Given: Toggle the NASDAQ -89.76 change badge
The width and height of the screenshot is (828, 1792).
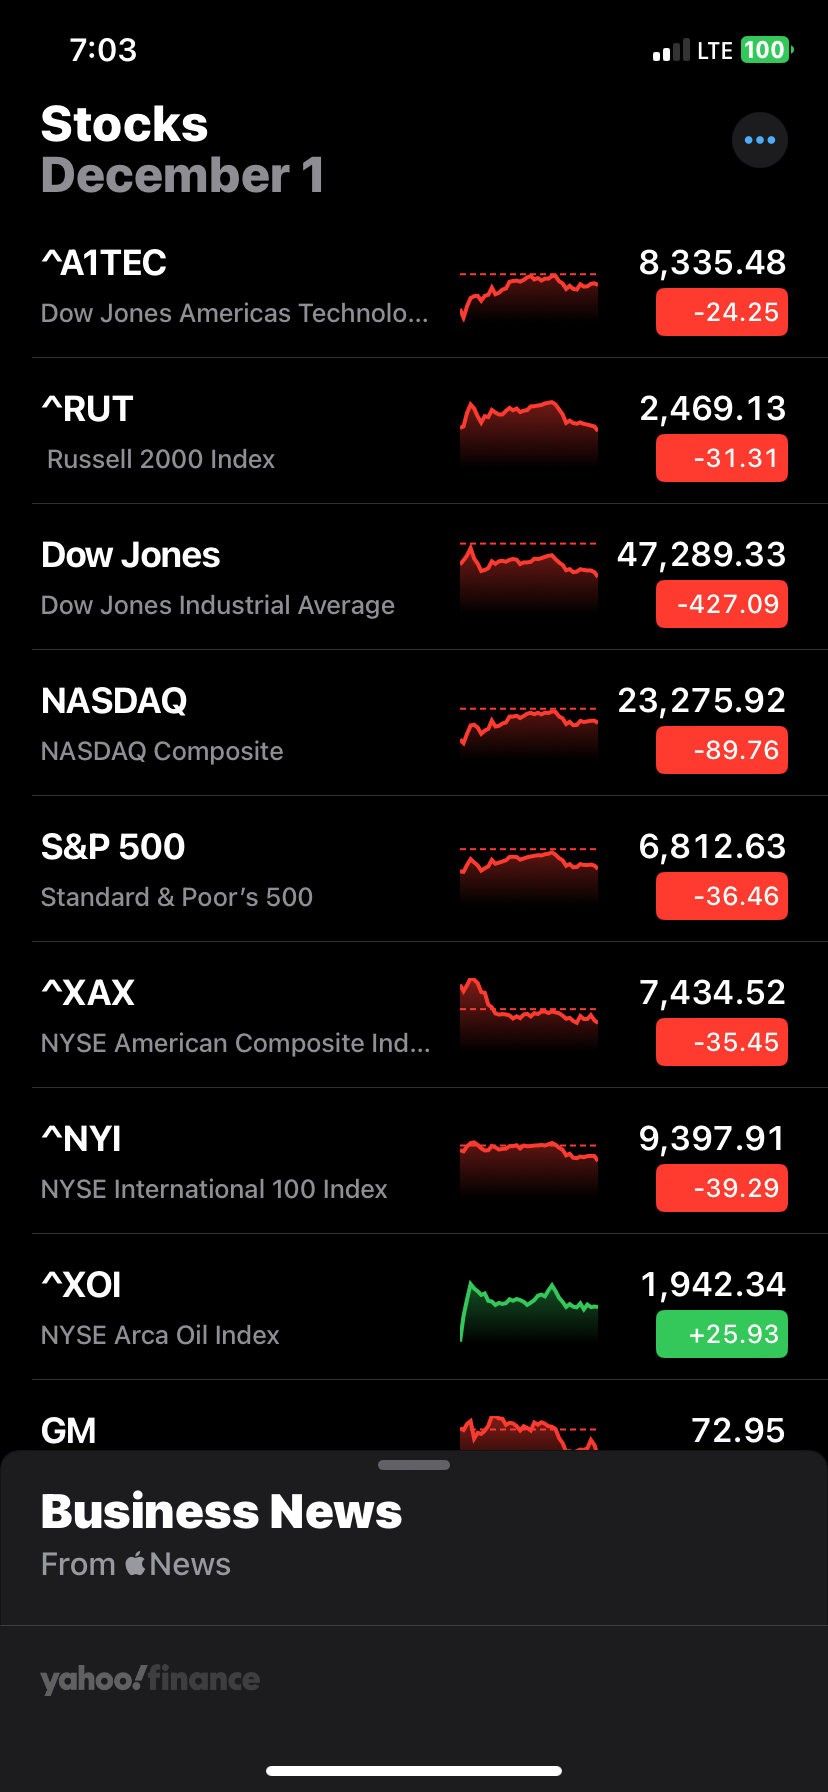Looking at the screenshot, I should pyautogui.click(x=721, y=751).
